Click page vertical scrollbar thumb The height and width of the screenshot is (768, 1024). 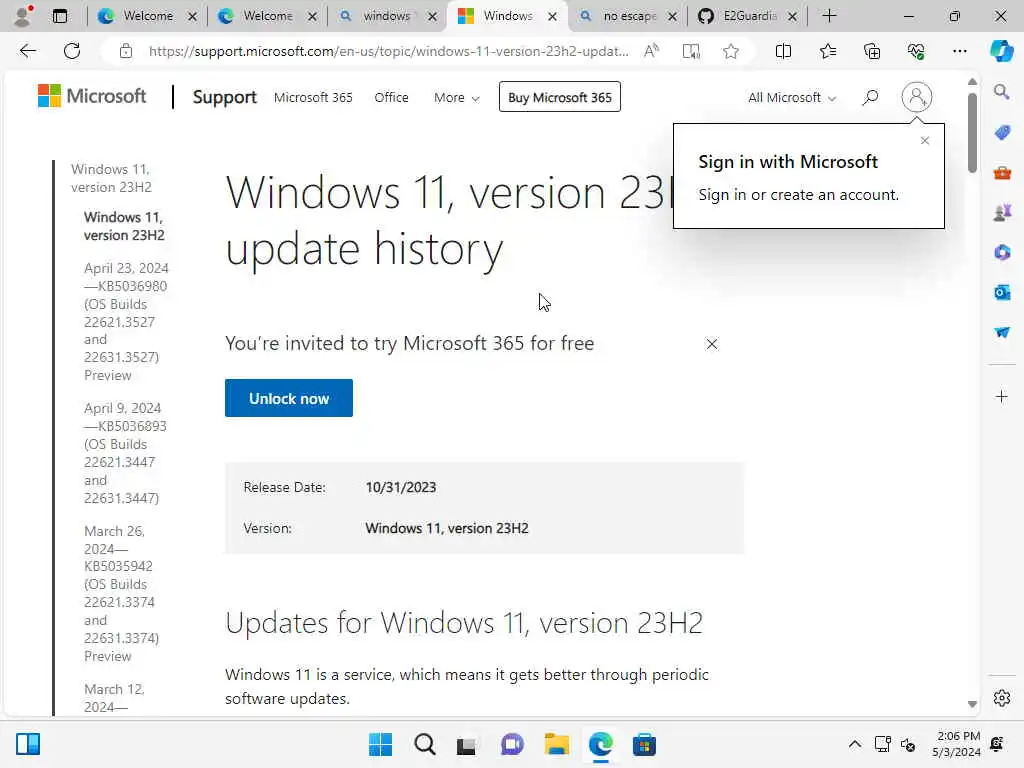tap(972, 133)
